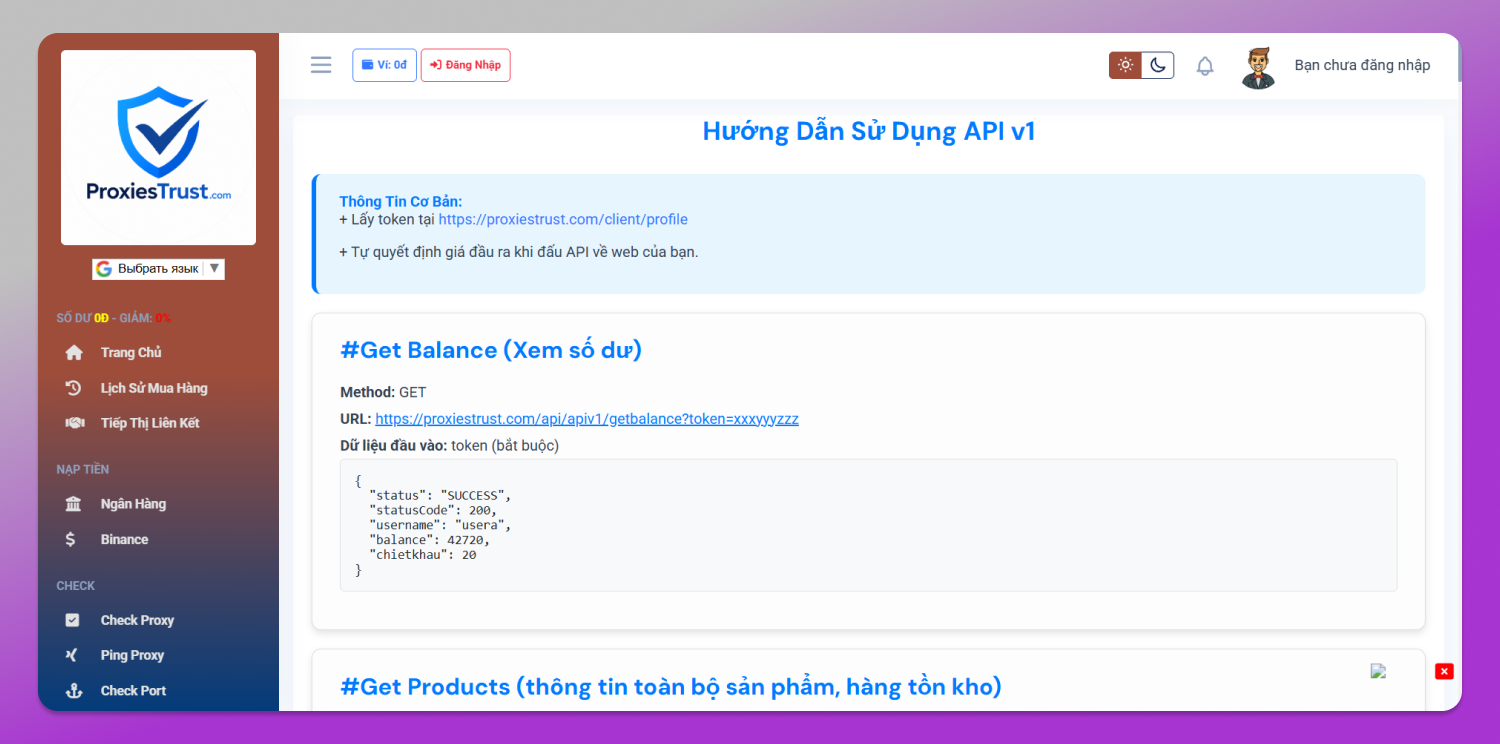Click the Đăng Nhập login button

pyautogui.click(x=465, y=65)
